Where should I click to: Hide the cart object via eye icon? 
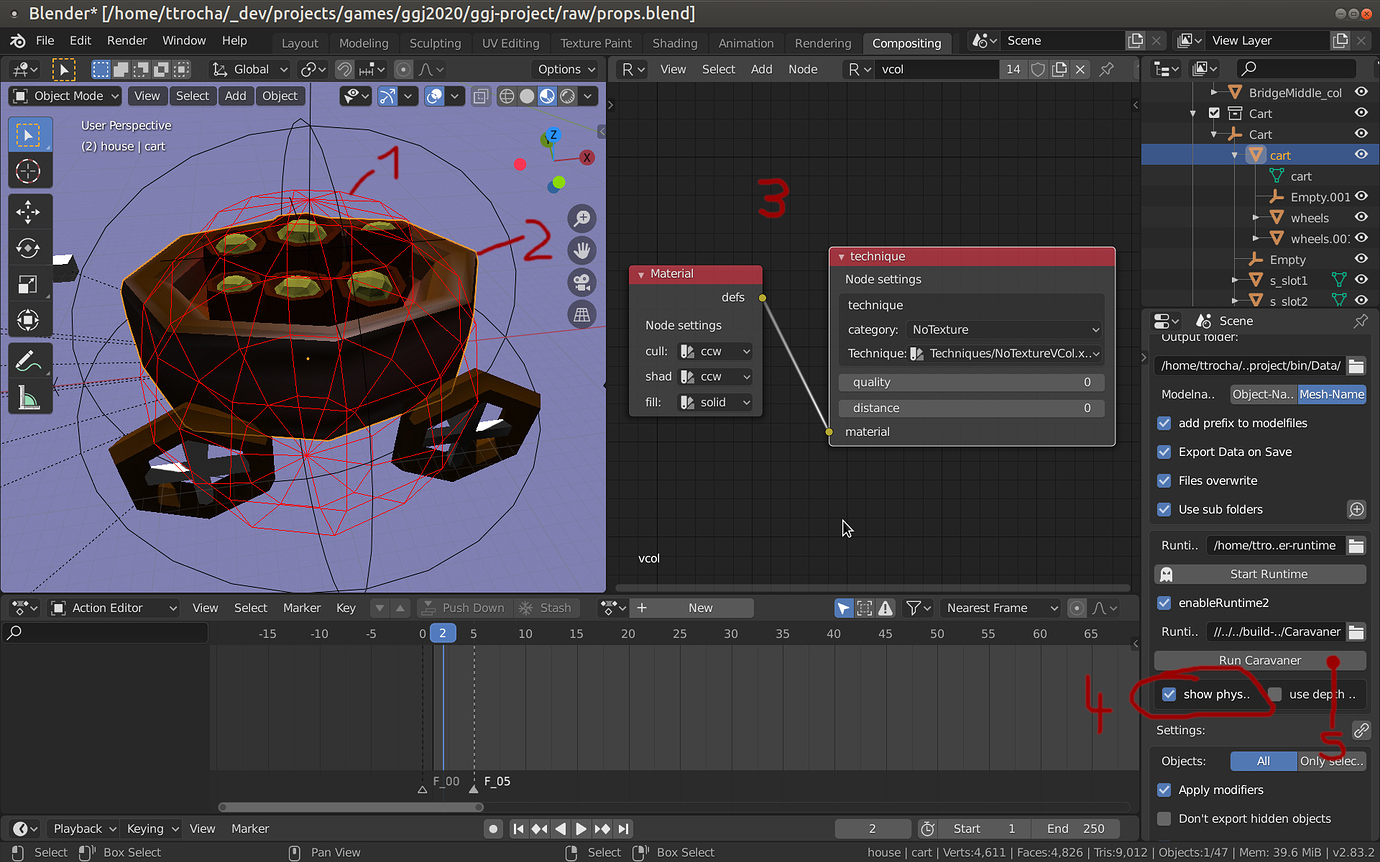1361,155
